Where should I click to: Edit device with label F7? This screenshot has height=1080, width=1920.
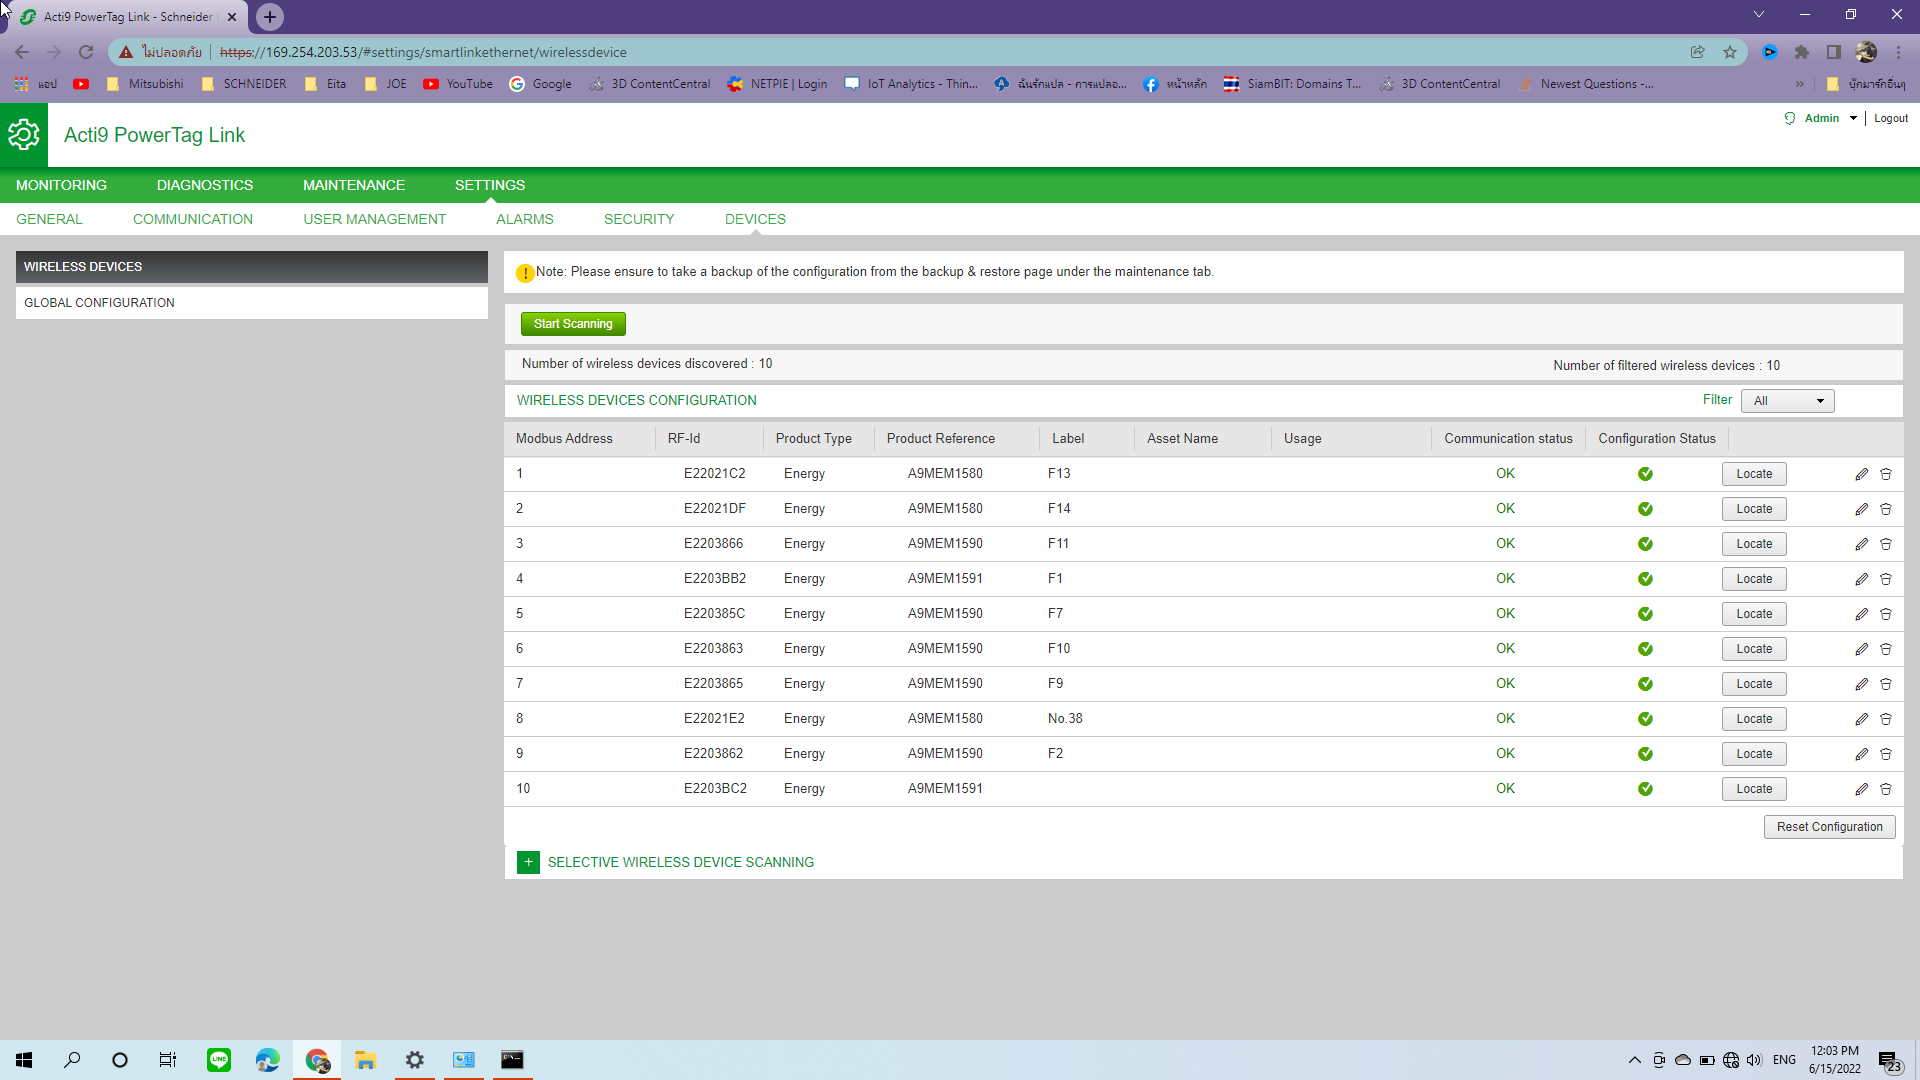click(x=1861, y=614)
